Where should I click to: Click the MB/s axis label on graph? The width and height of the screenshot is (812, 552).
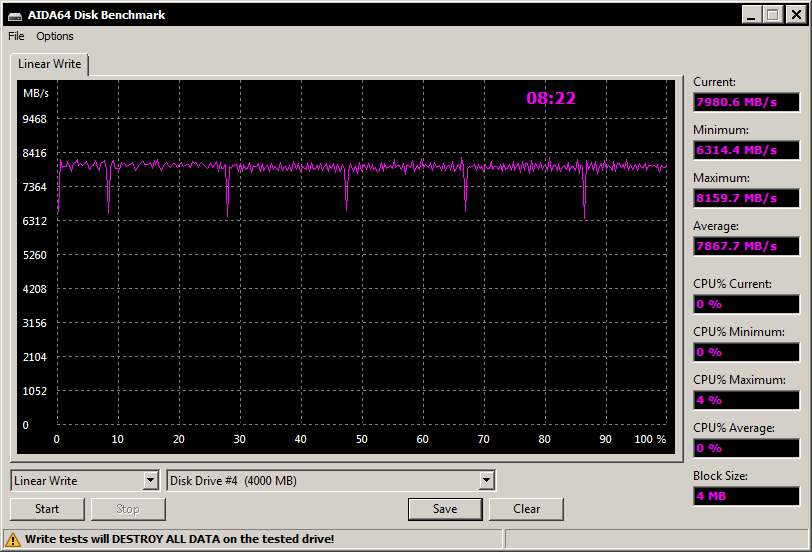[36, 93]
